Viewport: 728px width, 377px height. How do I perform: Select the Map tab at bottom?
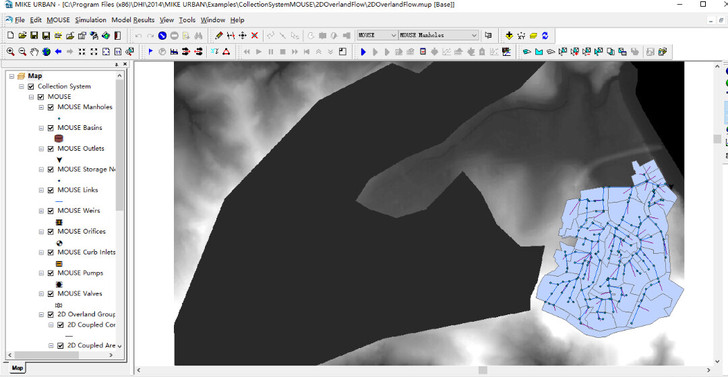[x=17, y=368]
